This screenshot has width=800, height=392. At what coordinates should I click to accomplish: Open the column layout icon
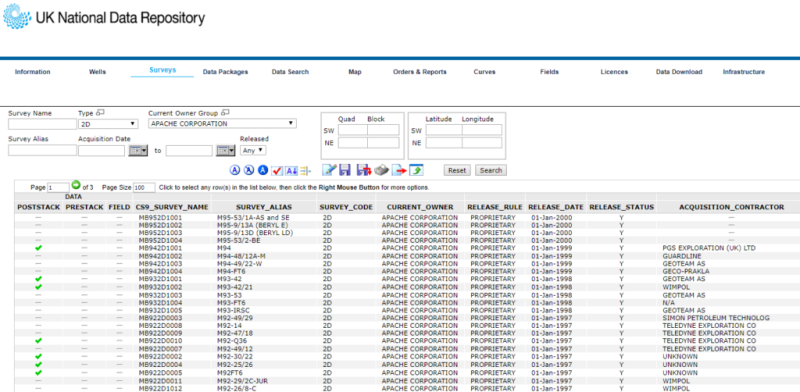tap(305, 170)
